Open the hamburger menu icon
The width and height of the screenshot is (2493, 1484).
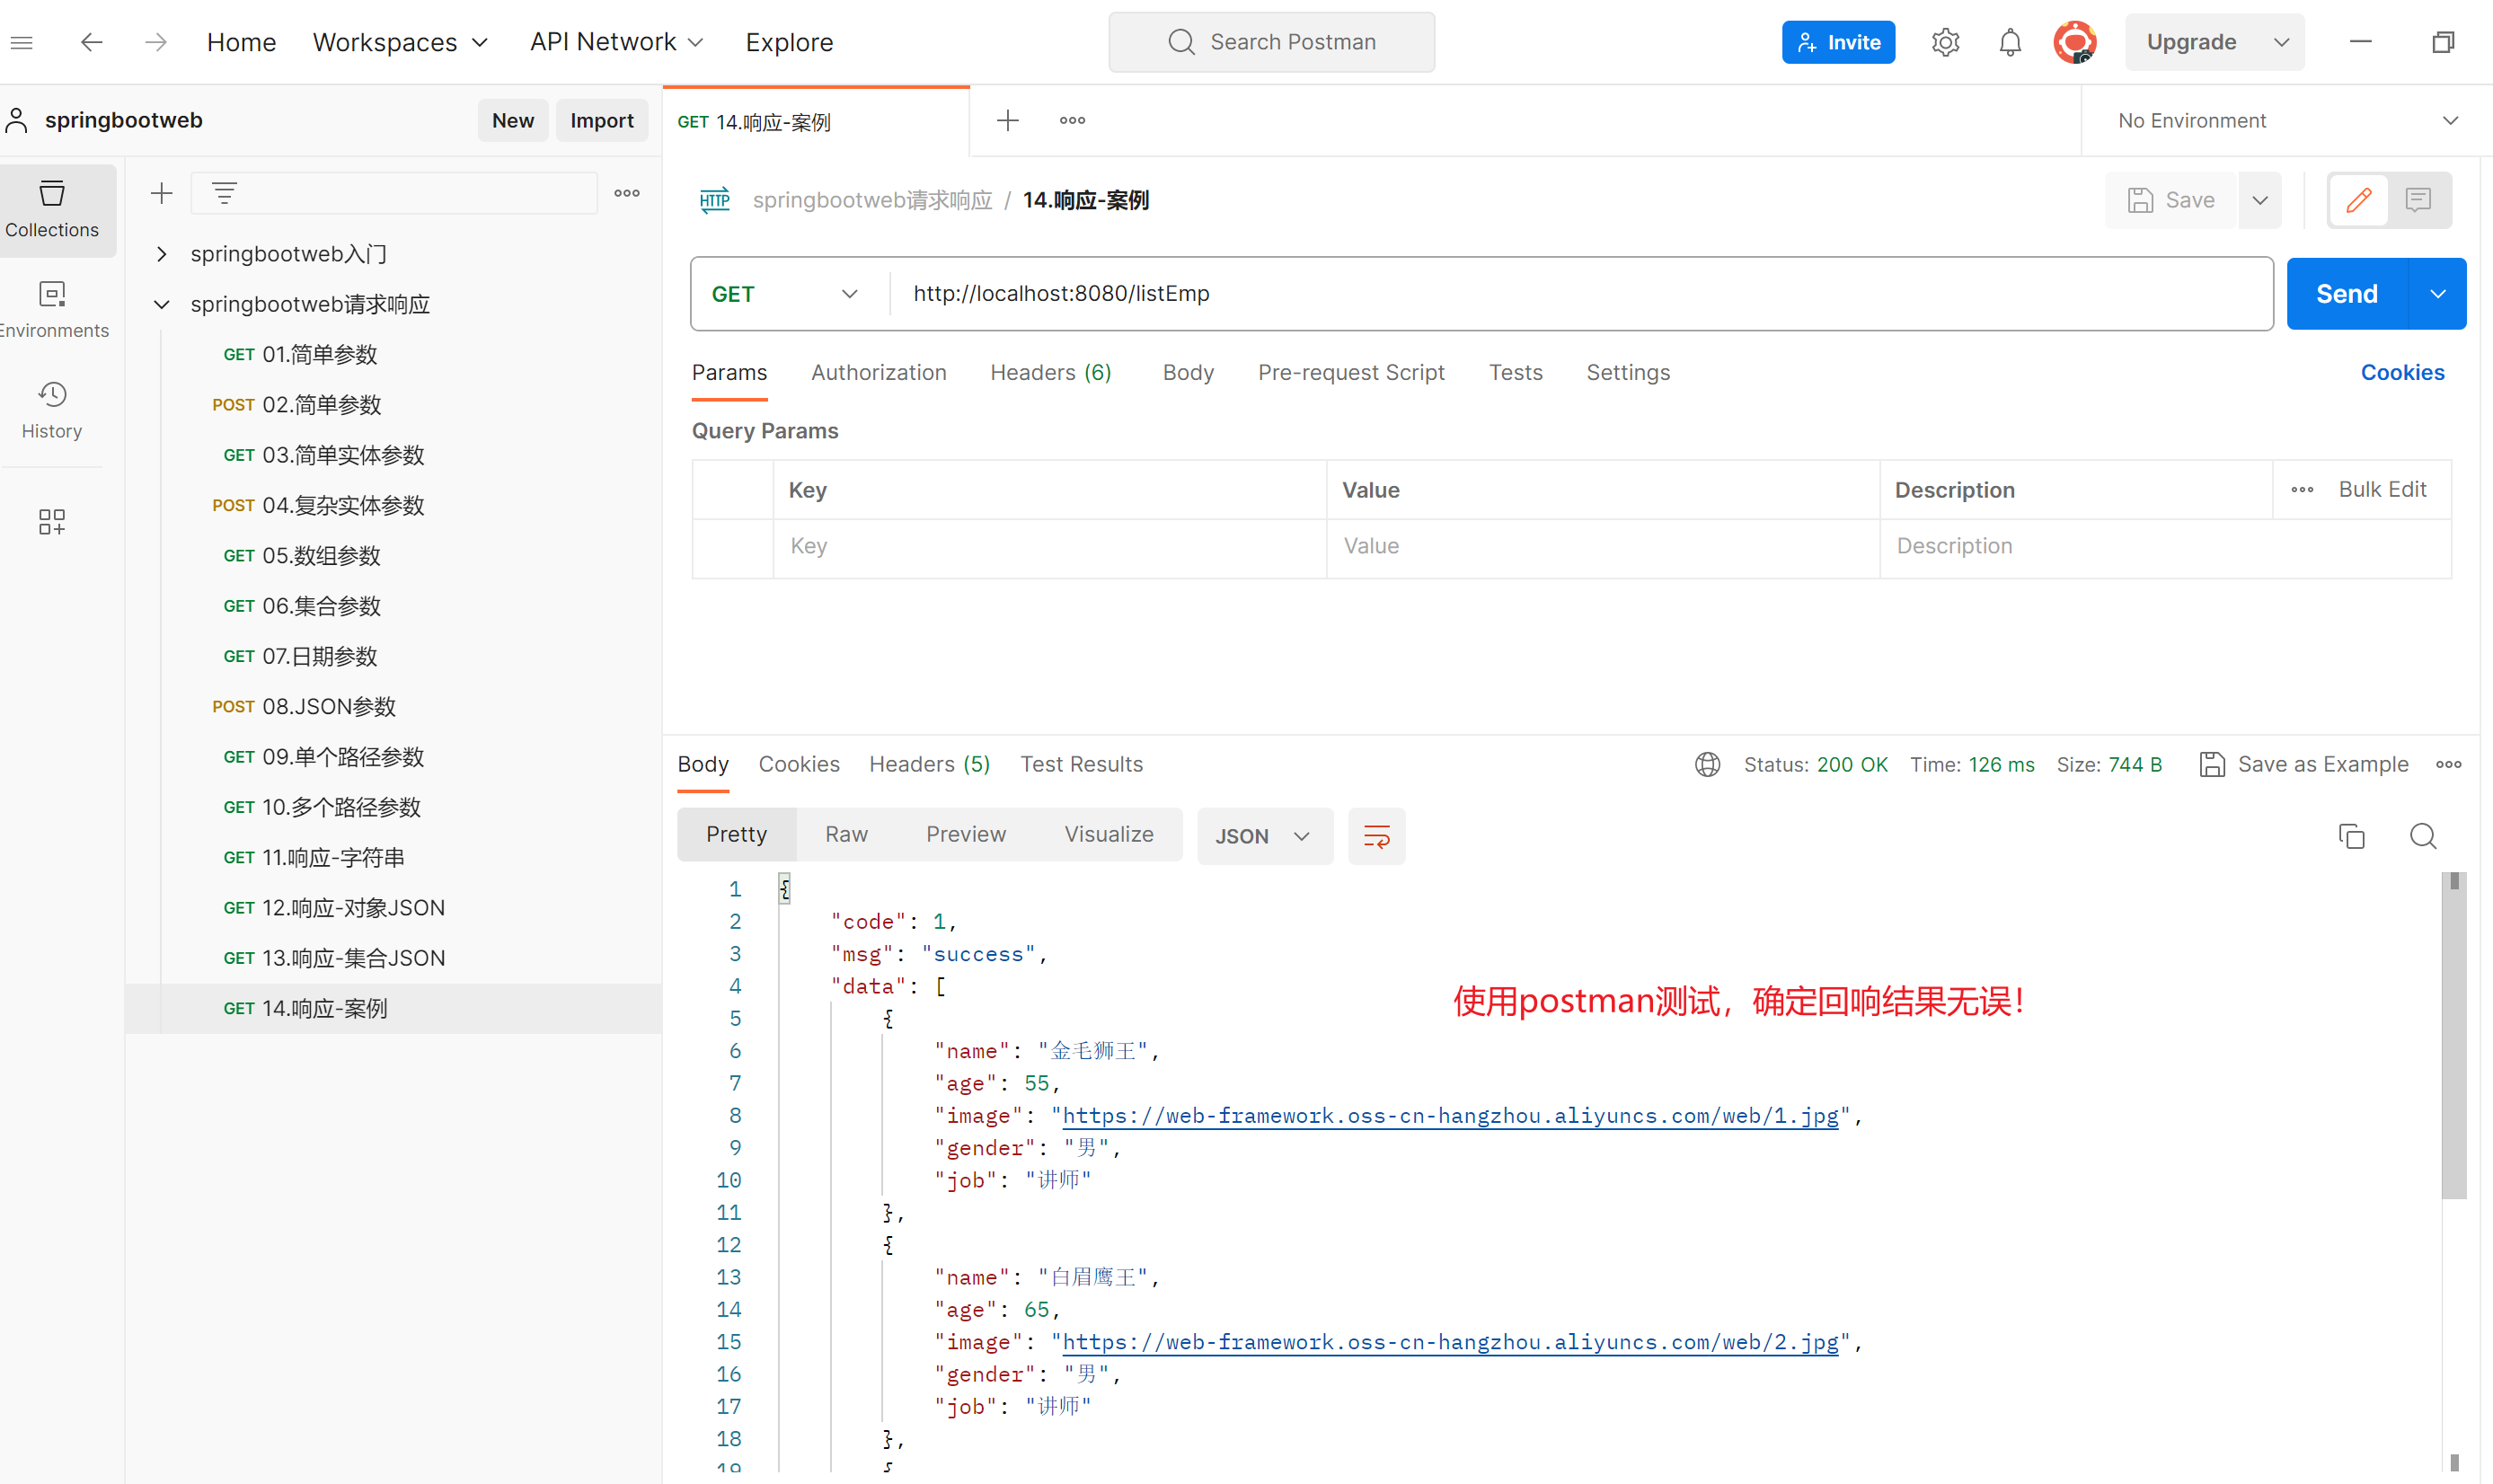pos(22,42)
